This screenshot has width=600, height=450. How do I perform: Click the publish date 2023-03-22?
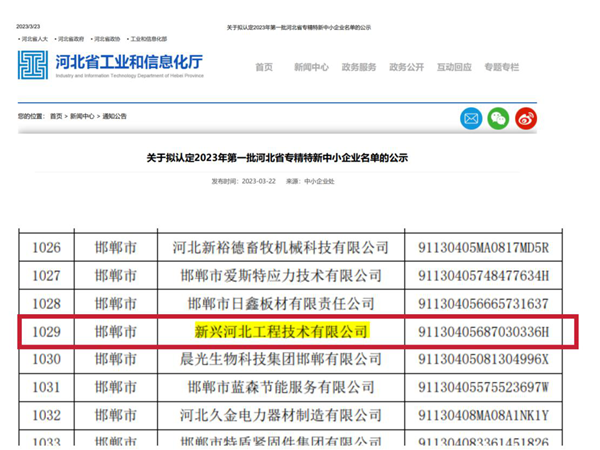pos(259,181)
